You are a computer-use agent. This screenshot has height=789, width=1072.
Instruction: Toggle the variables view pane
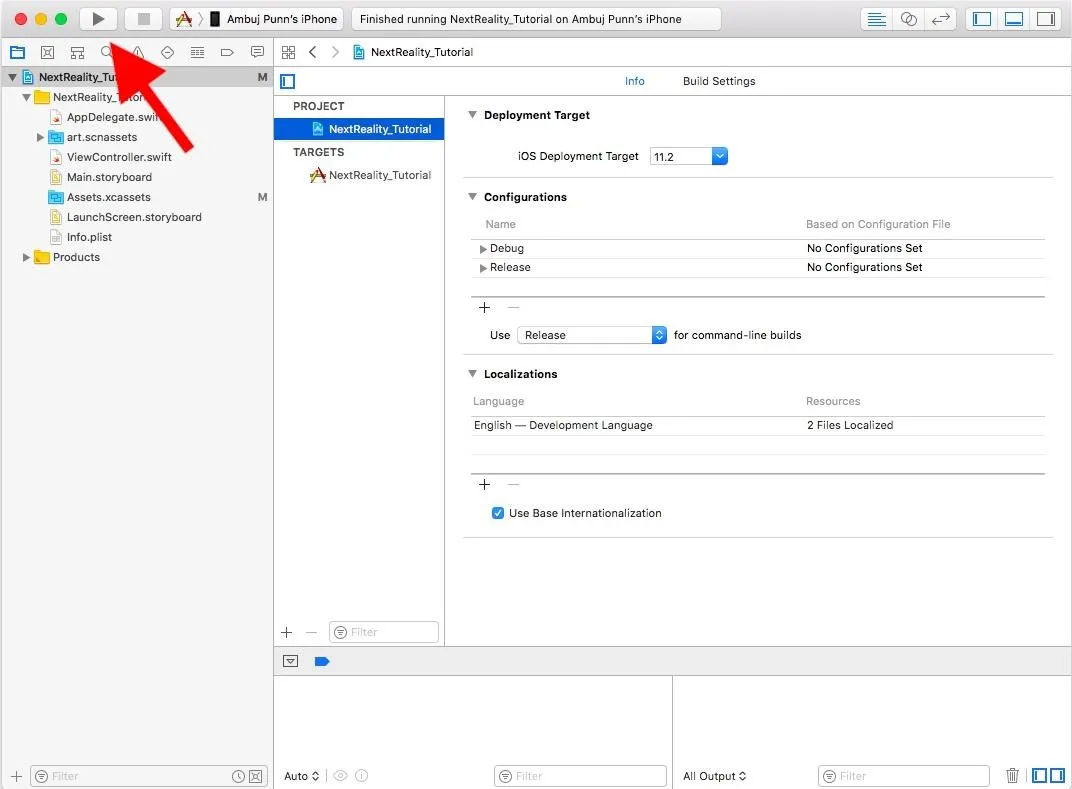tap(1039, 775)
